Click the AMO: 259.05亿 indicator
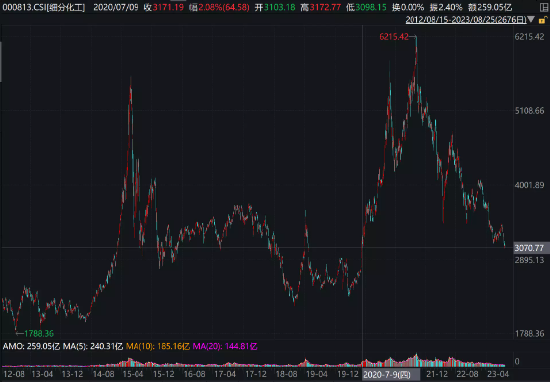The image size is (550, 383). [31, 347]
